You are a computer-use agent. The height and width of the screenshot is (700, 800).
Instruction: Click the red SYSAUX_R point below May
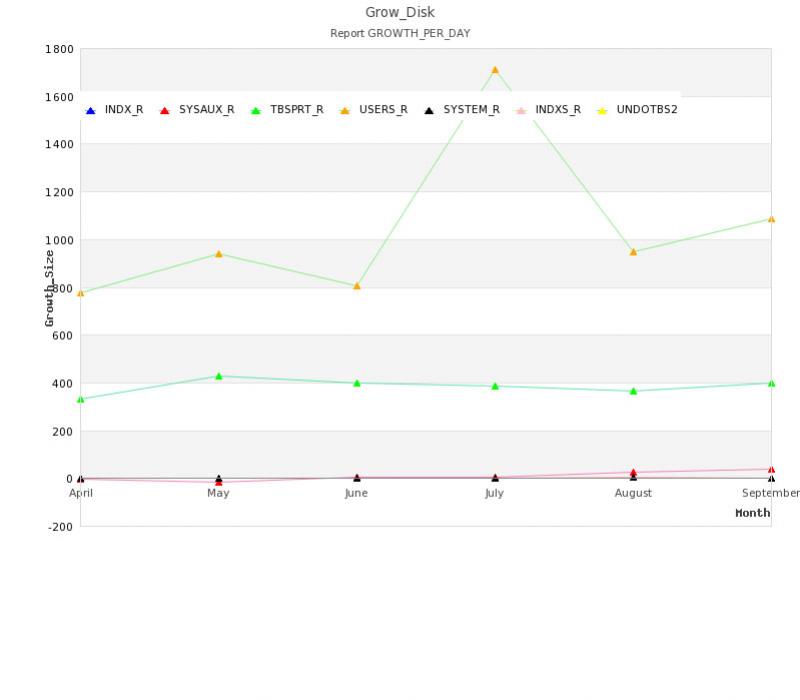click(x=219, y=482)
